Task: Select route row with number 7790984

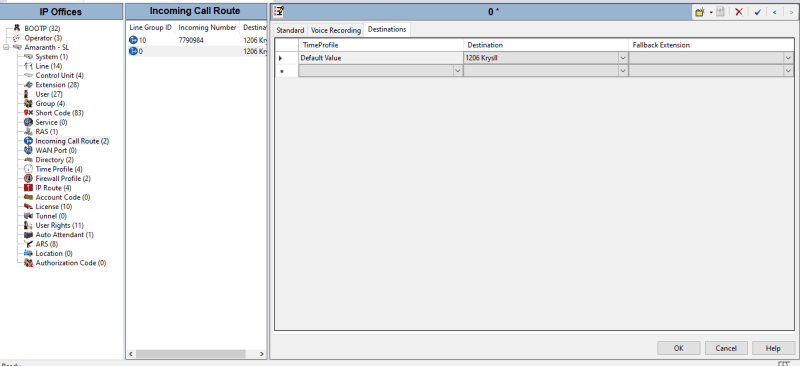Action: [196, 40]
